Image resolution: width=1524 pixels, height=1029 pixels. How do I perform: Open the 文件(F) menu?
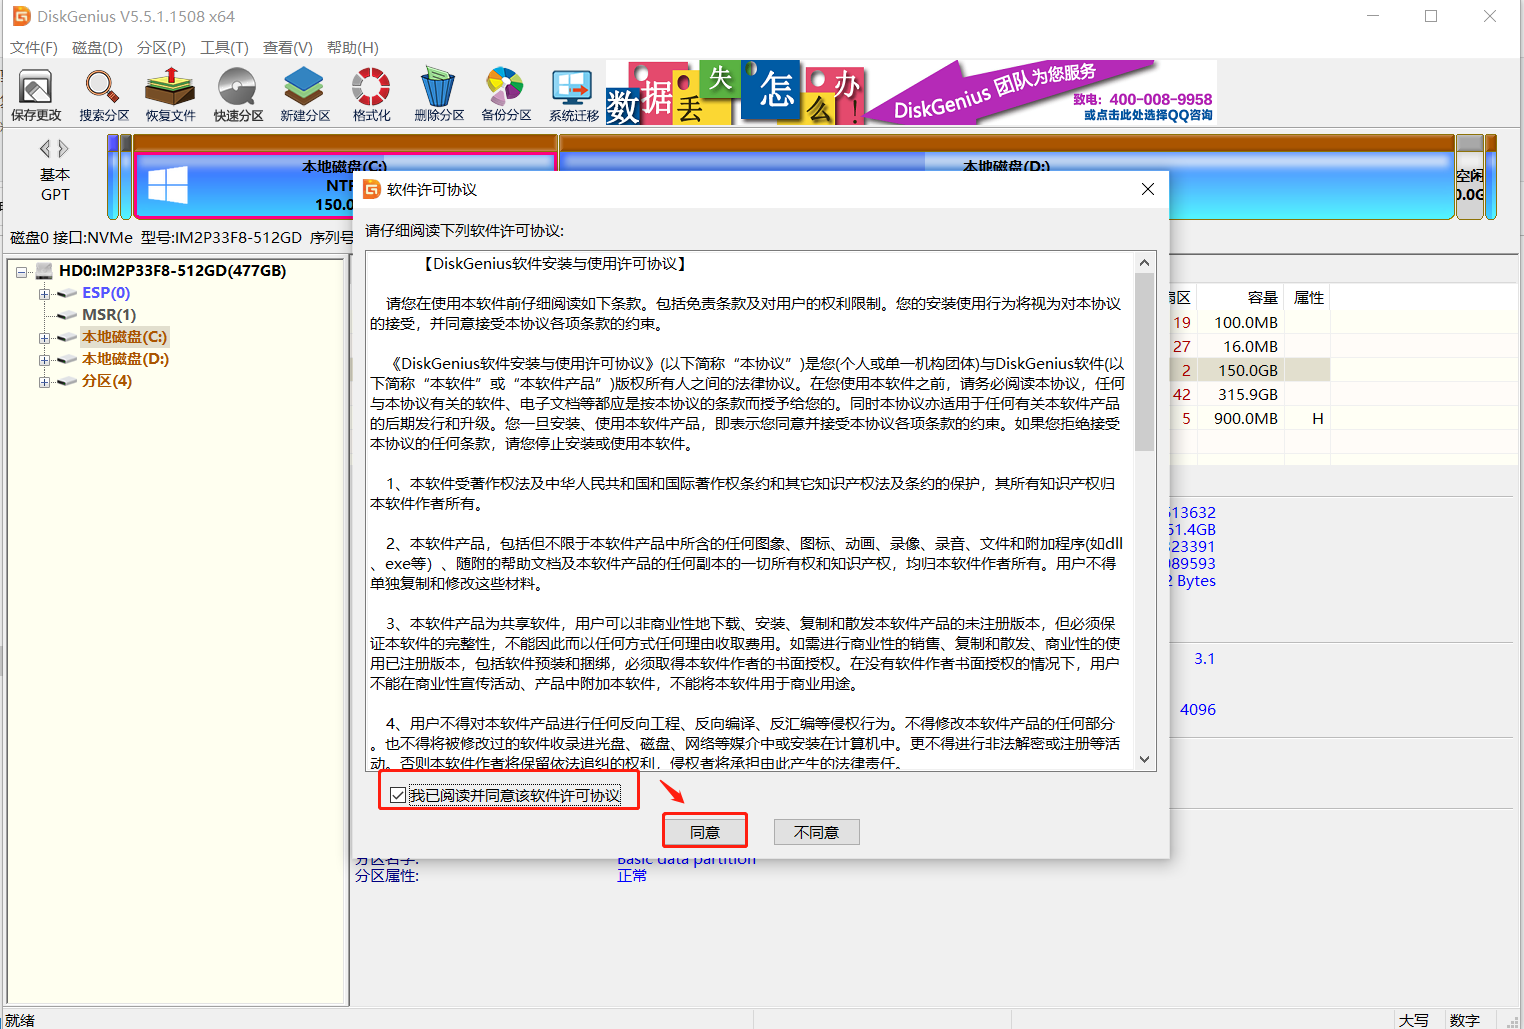coord(34,47)
